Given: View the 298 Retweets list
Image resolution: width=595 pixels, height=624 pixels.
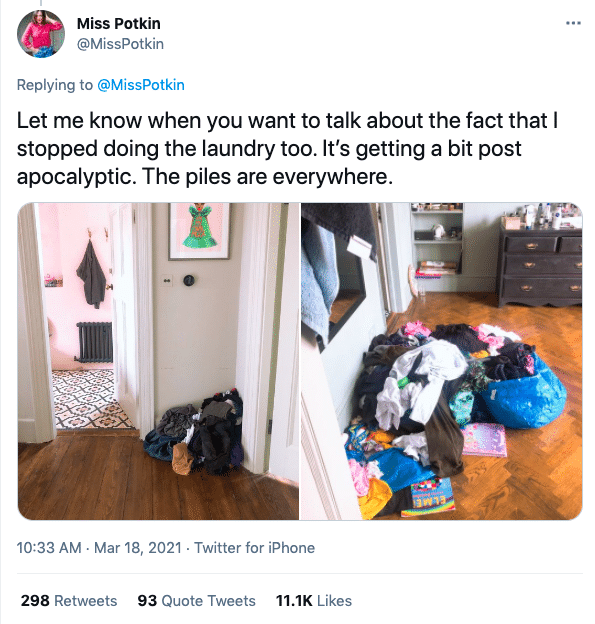Looking at the screenshot, I should coord(69,601).
